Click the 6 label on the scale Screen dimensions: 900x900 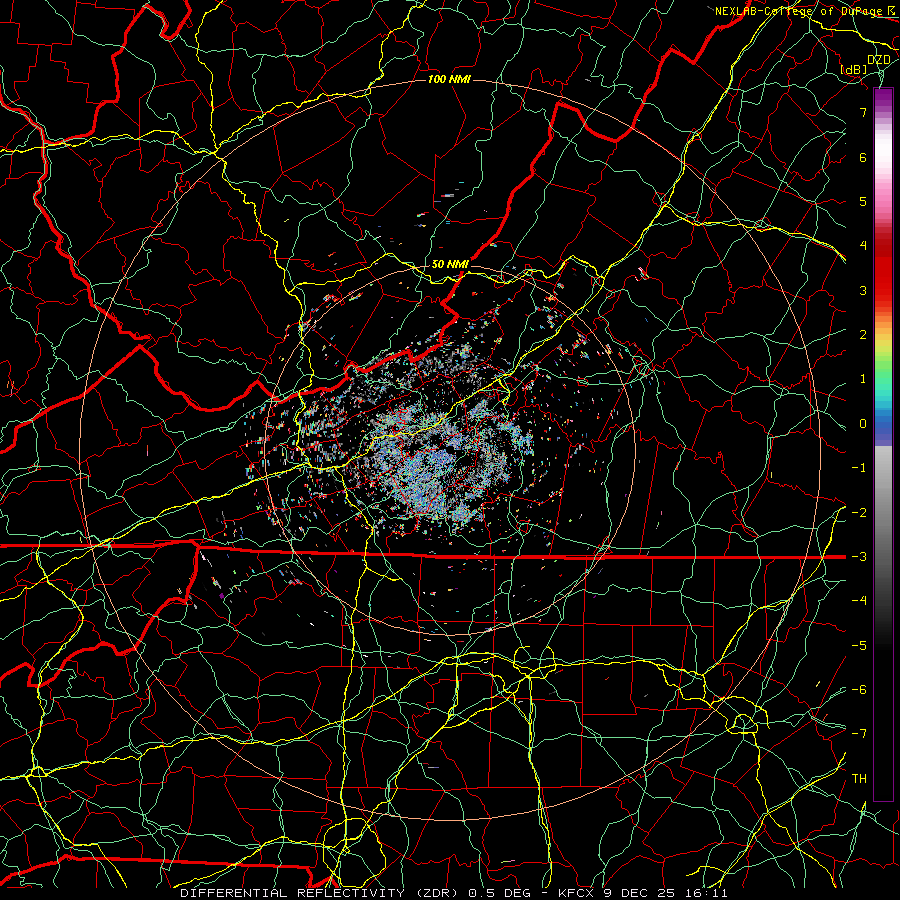863,157
